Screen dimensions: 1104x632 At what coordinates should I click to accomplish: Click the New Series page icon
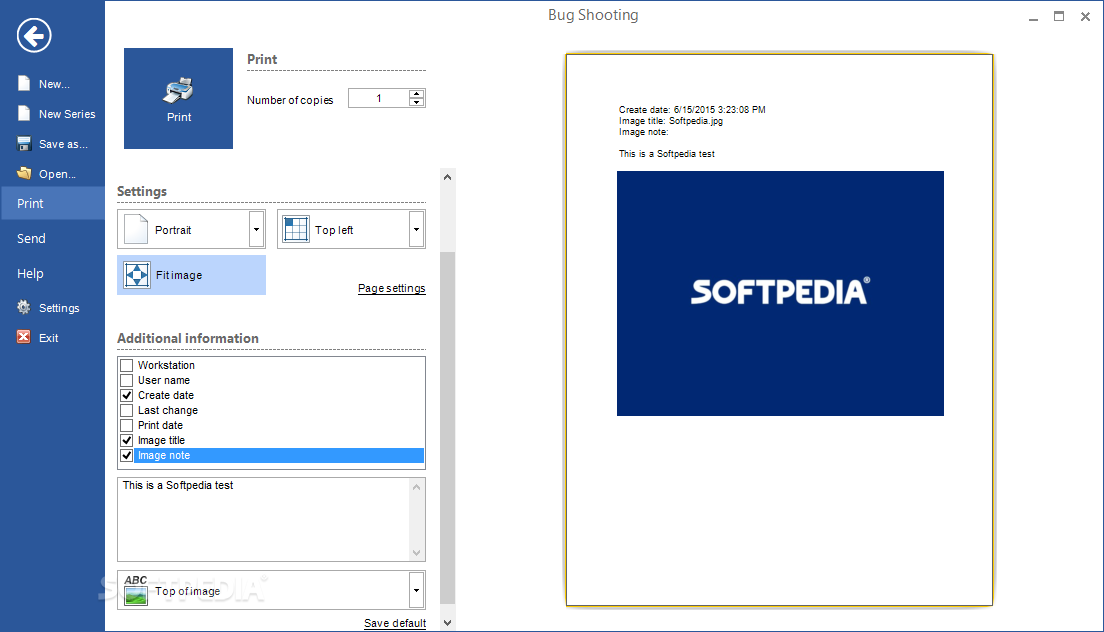[24, 113]
